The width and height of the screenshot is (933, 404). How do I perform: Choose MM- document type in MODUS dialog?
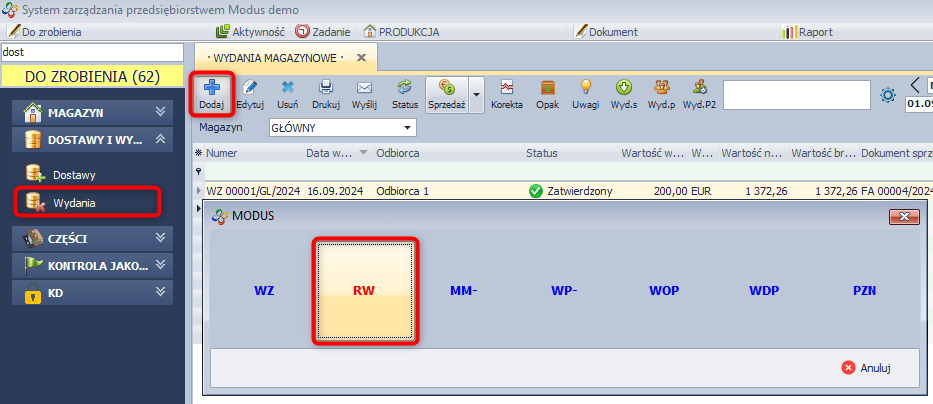(464, 291)
